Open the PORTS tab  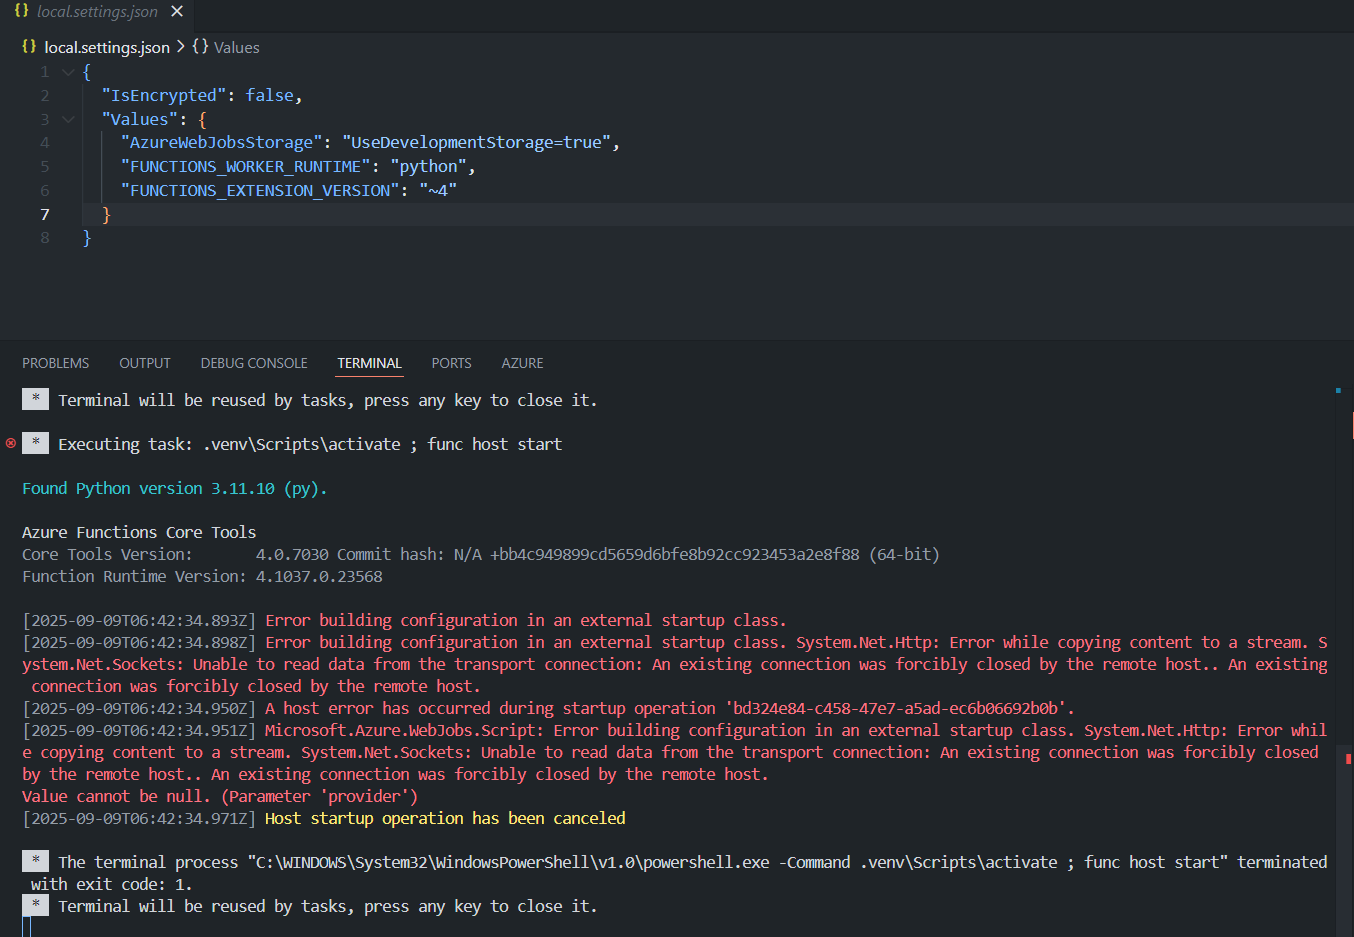click(x=451, y=363)
